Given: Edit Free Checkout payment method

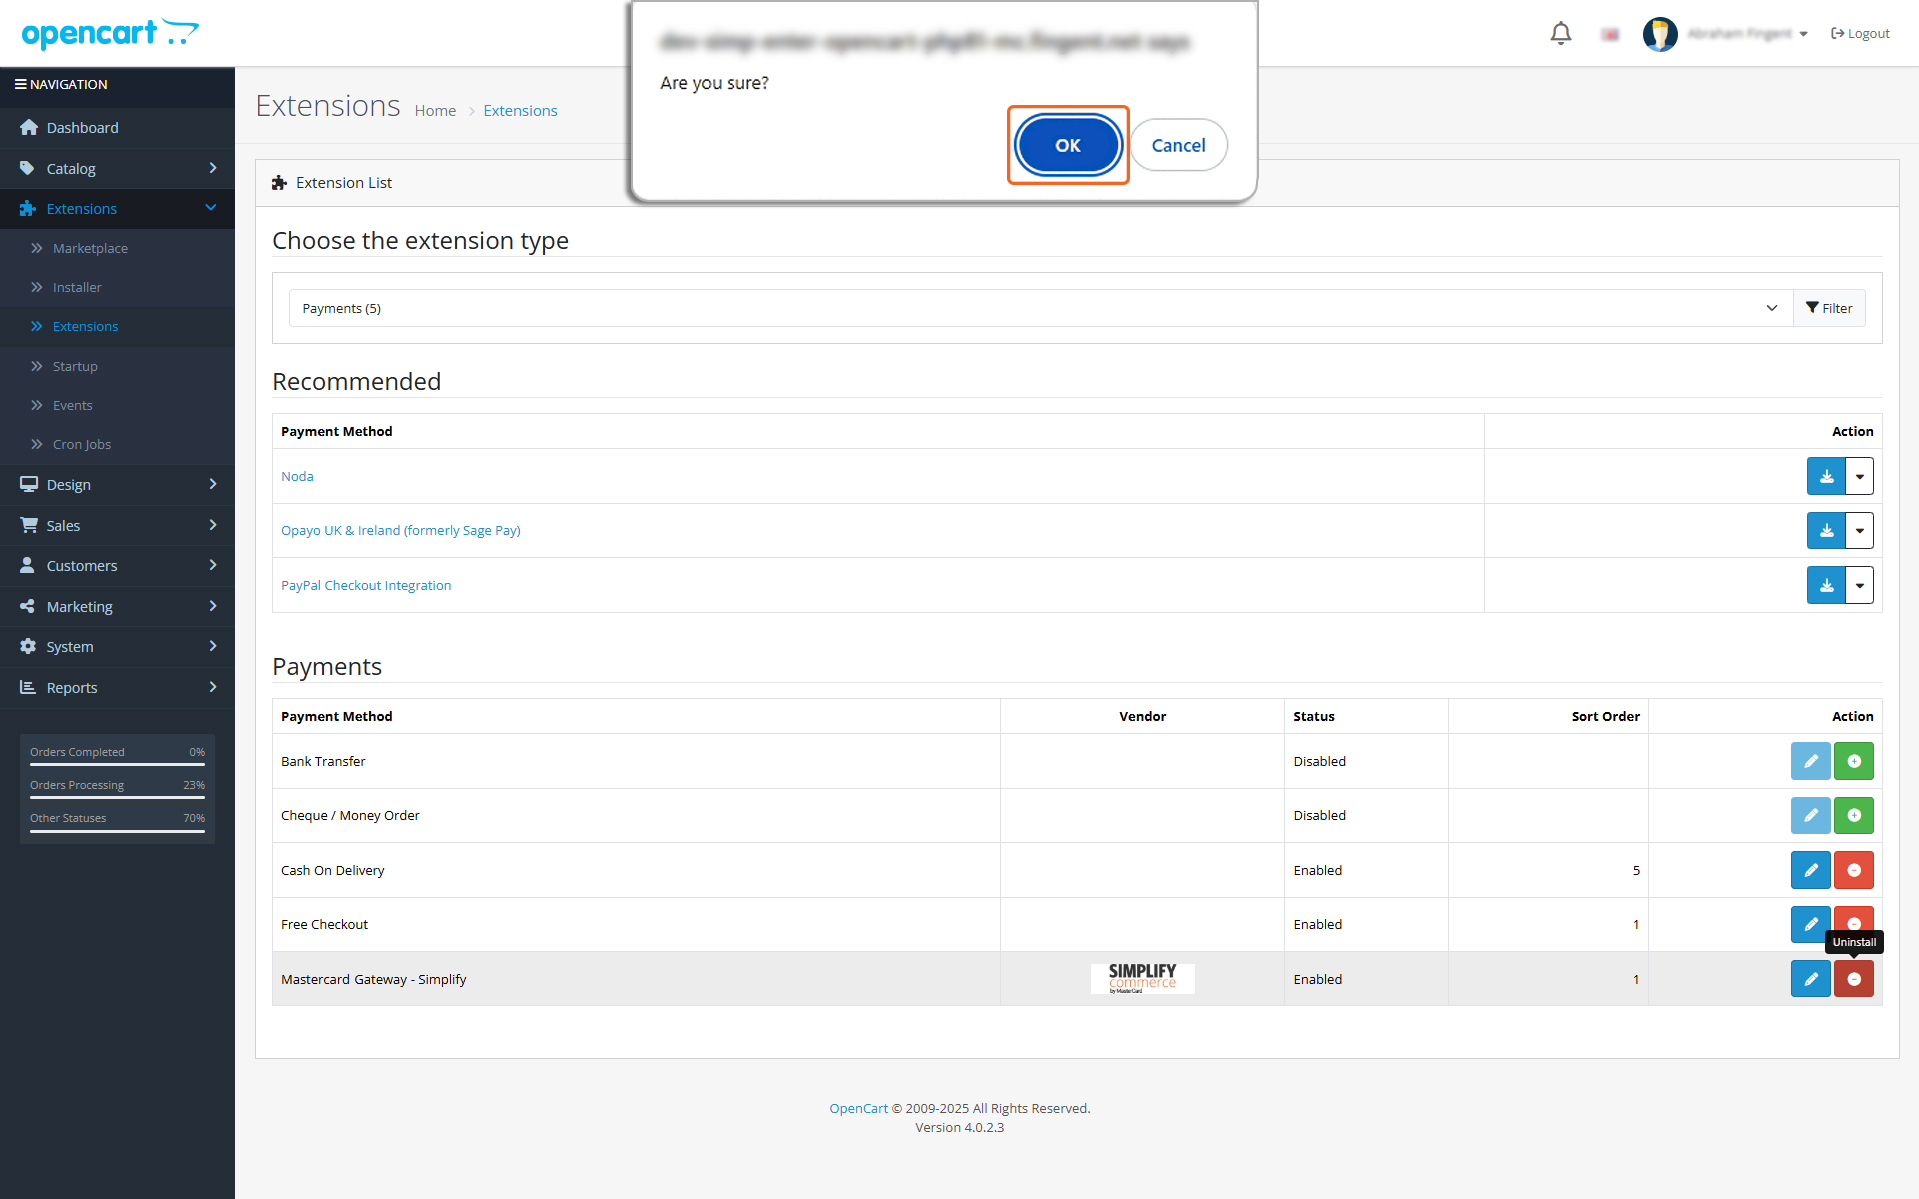Looking at the screenshot, I should click(x=1810, y=924).
